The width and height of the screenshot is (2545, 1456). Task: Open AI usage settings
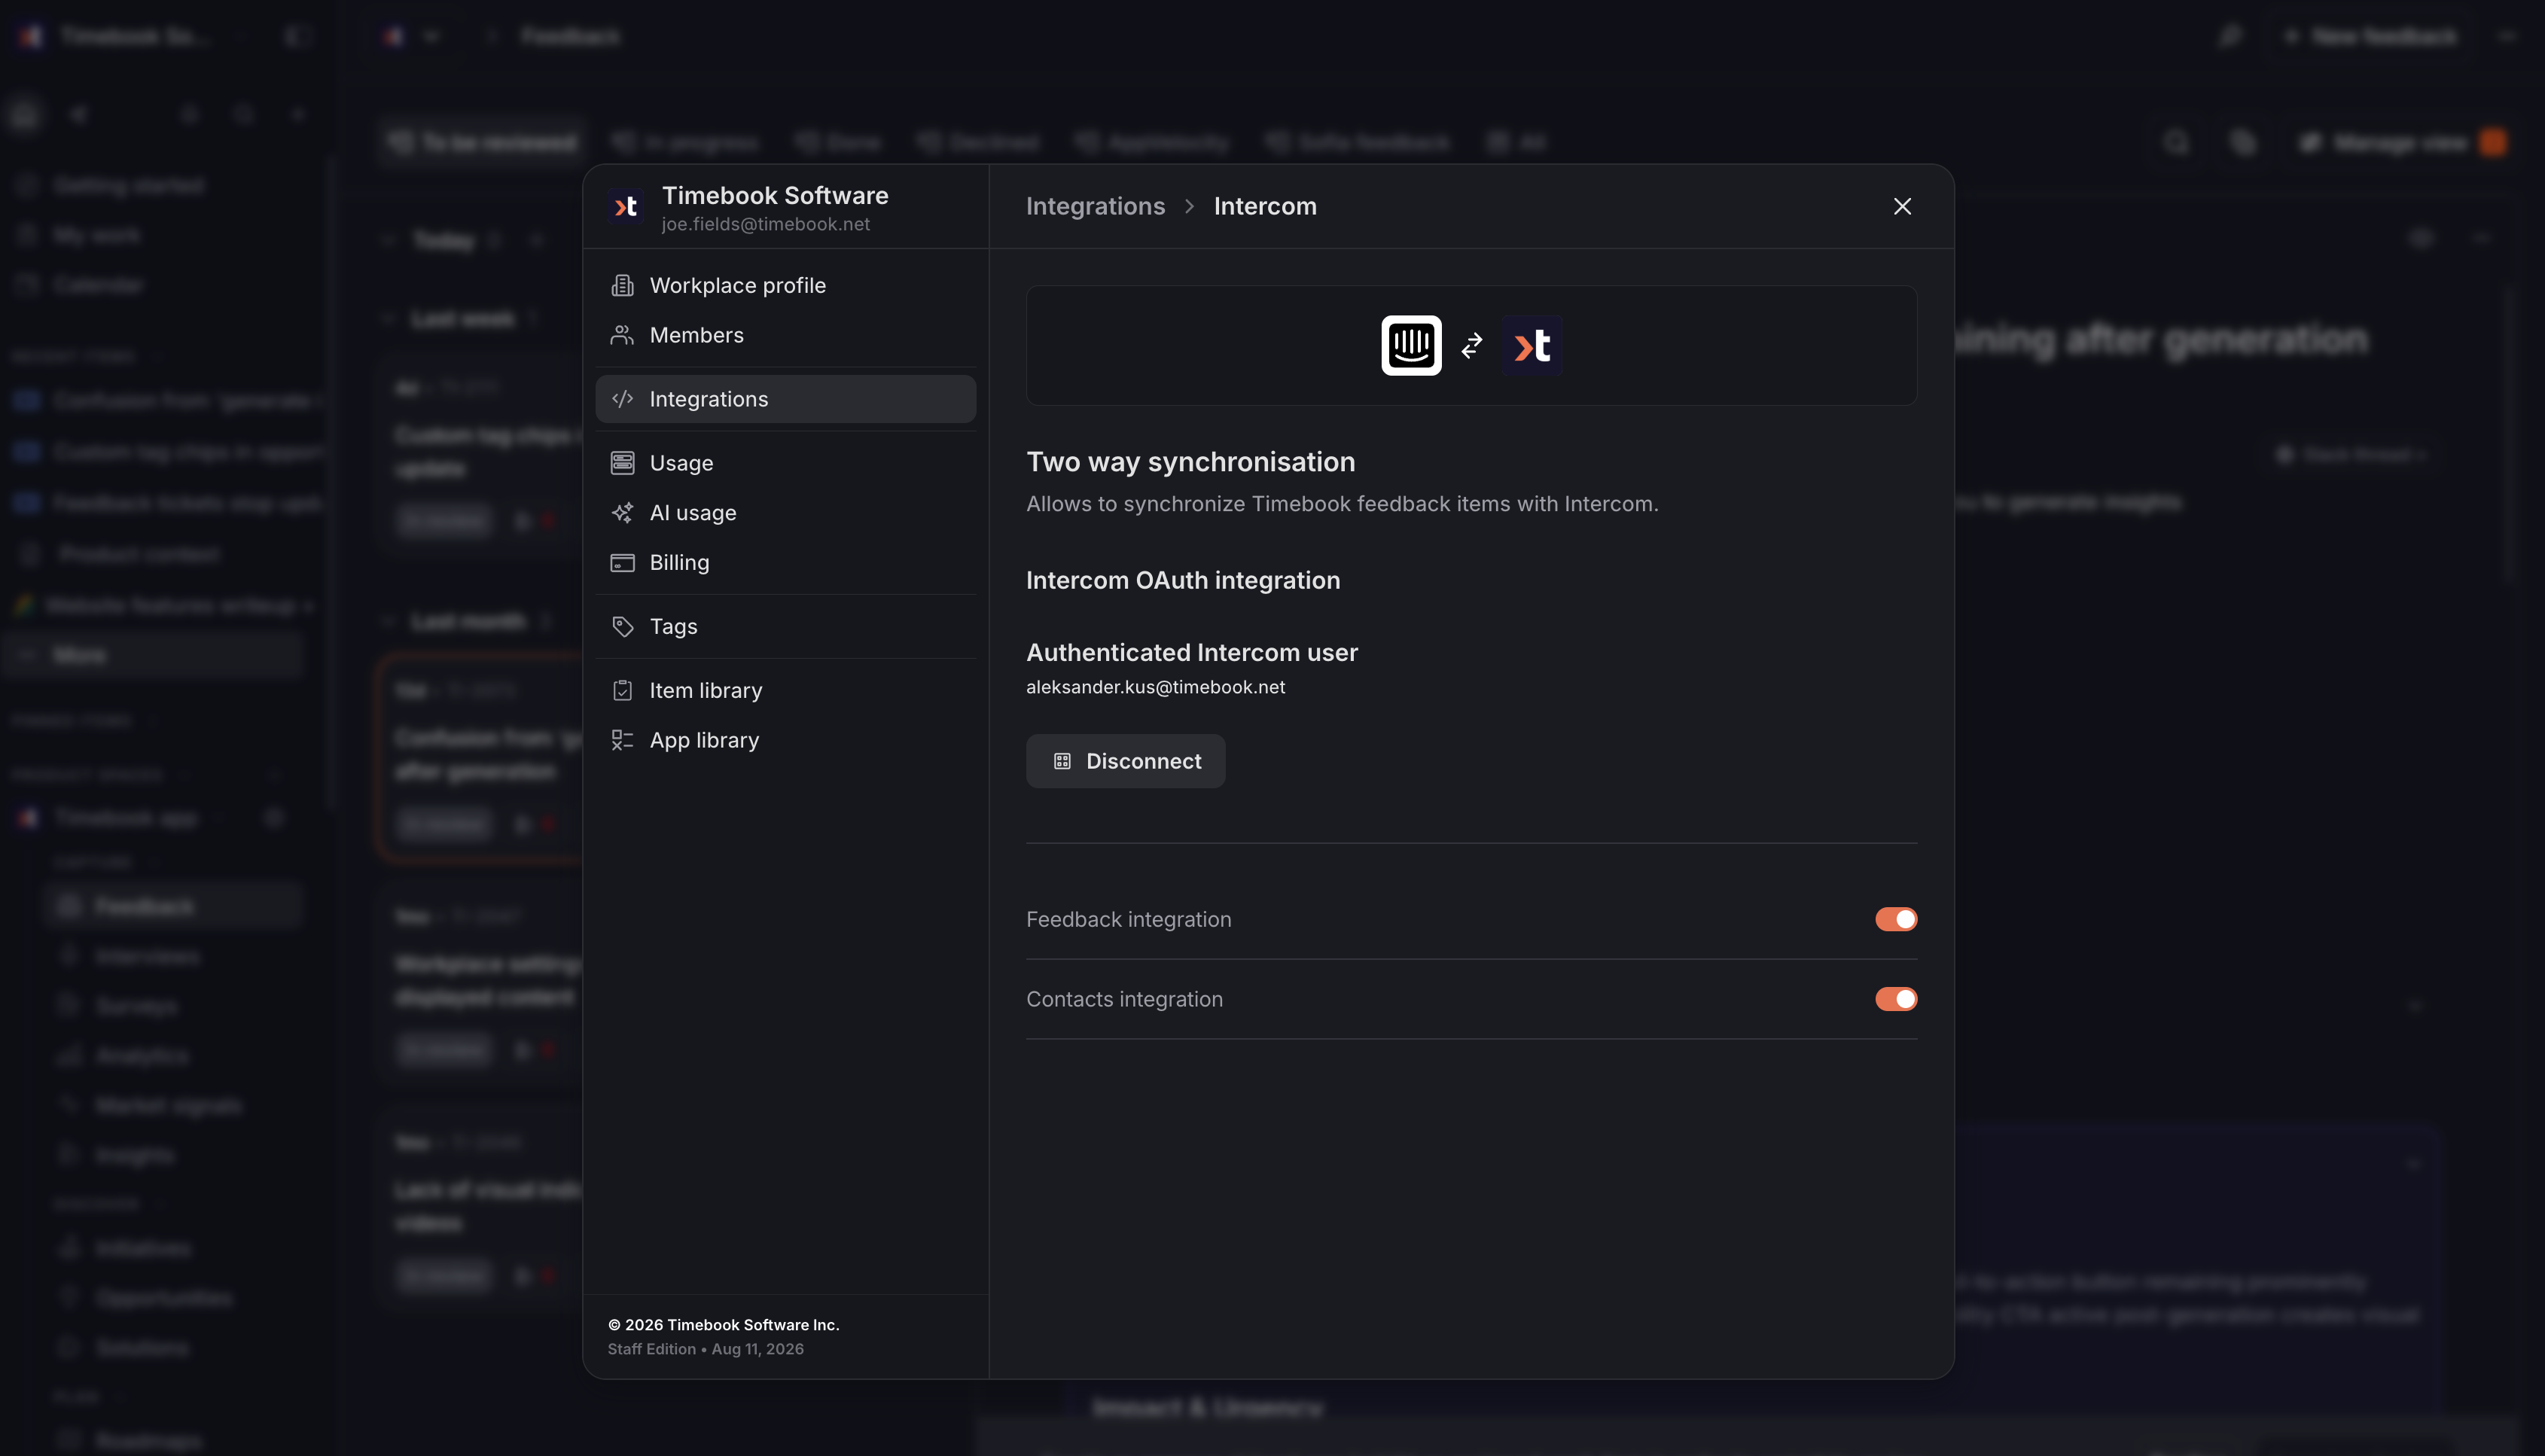[x=785, y=513]
